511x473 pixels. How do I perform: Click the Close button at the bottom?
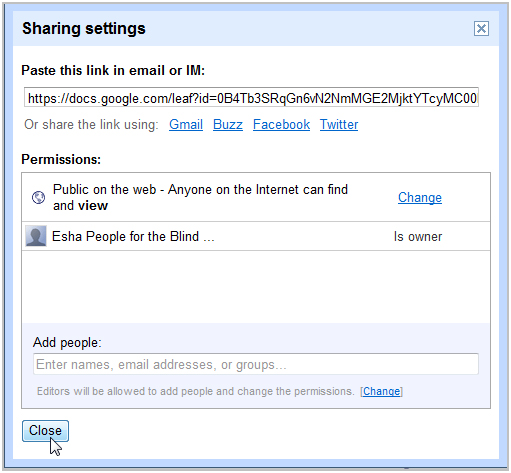click(x=45, y=431)
